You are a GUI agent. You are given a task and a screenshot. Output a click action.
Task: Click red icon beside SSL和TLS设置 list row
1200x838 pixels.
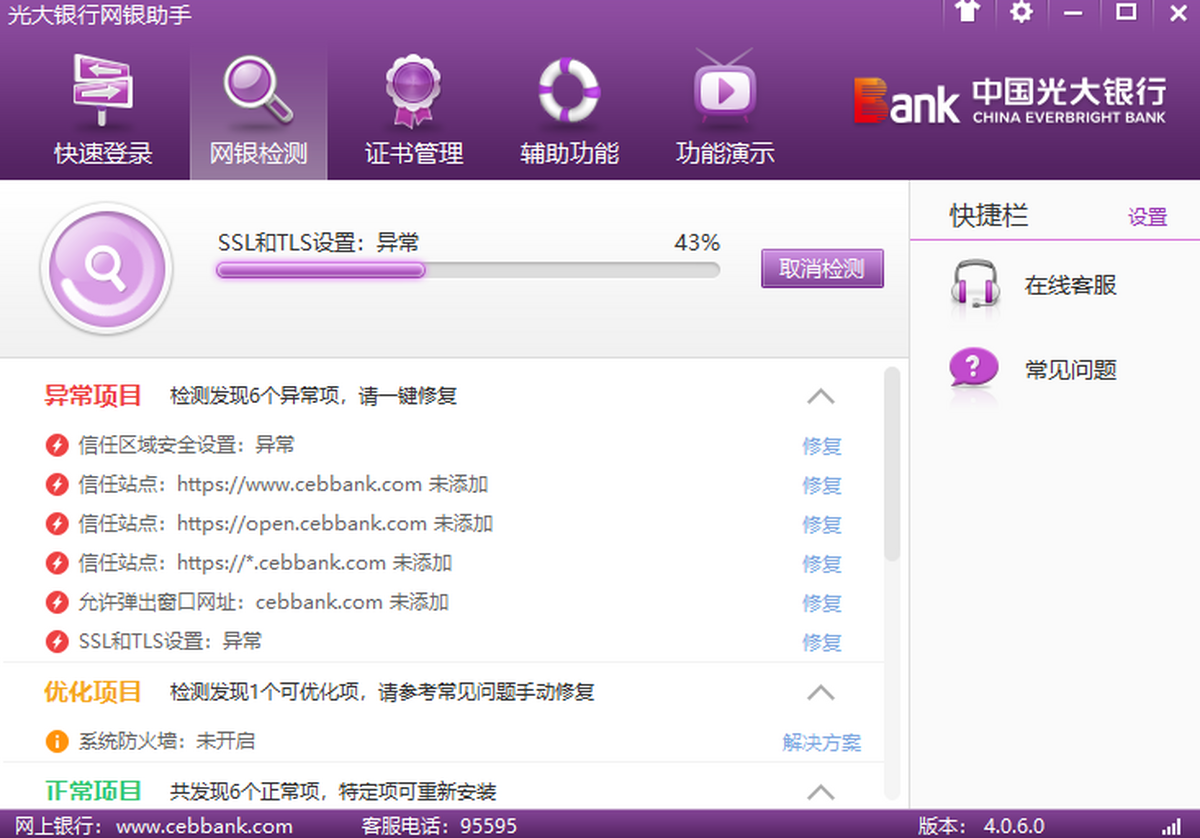[x=57, y=641]
